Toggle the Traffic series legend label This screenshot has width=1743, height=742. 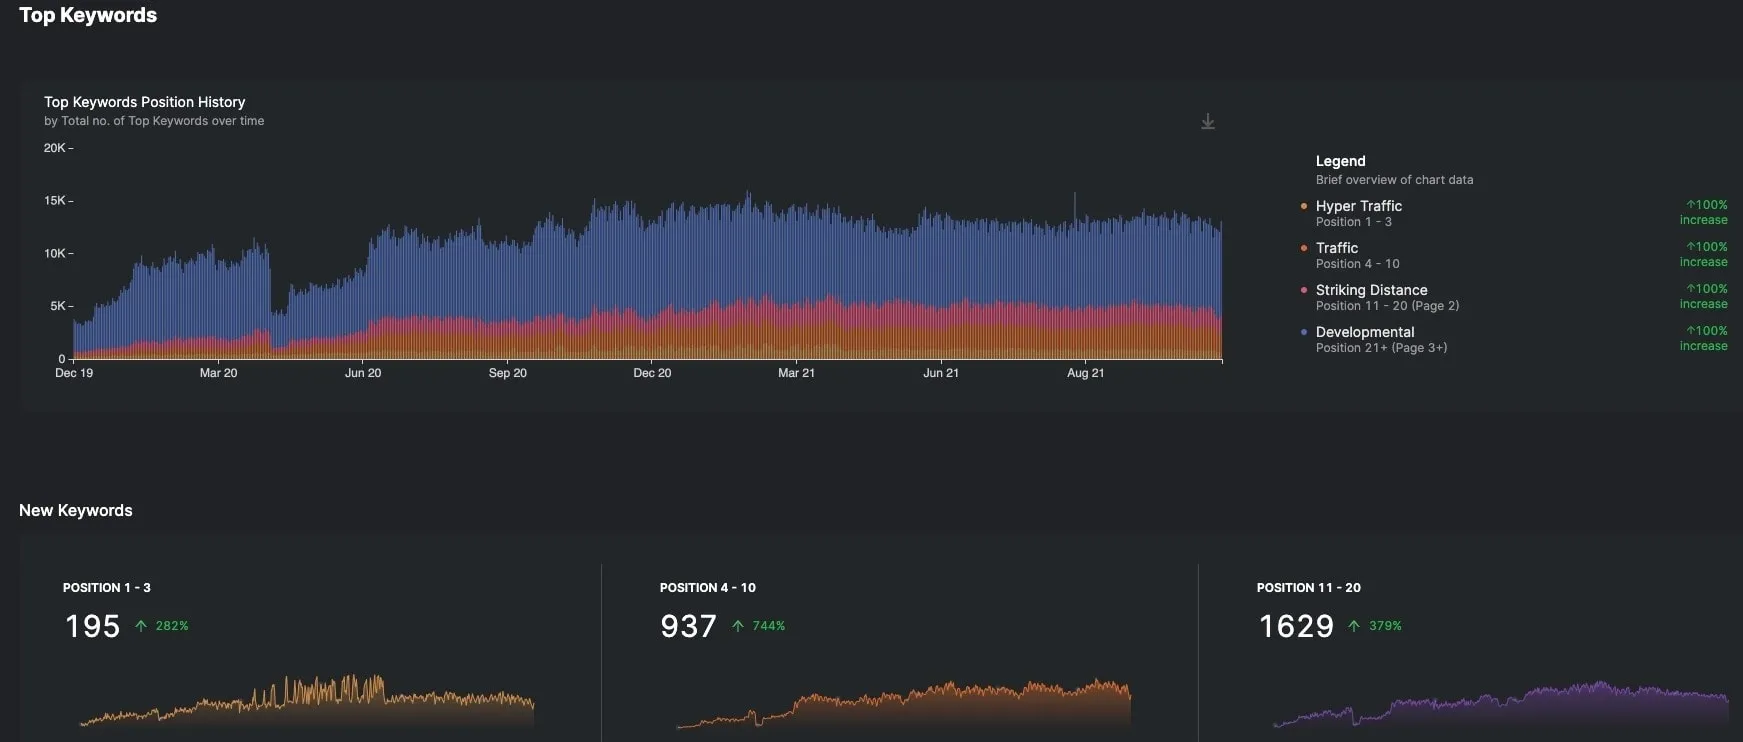[1336, 248]
